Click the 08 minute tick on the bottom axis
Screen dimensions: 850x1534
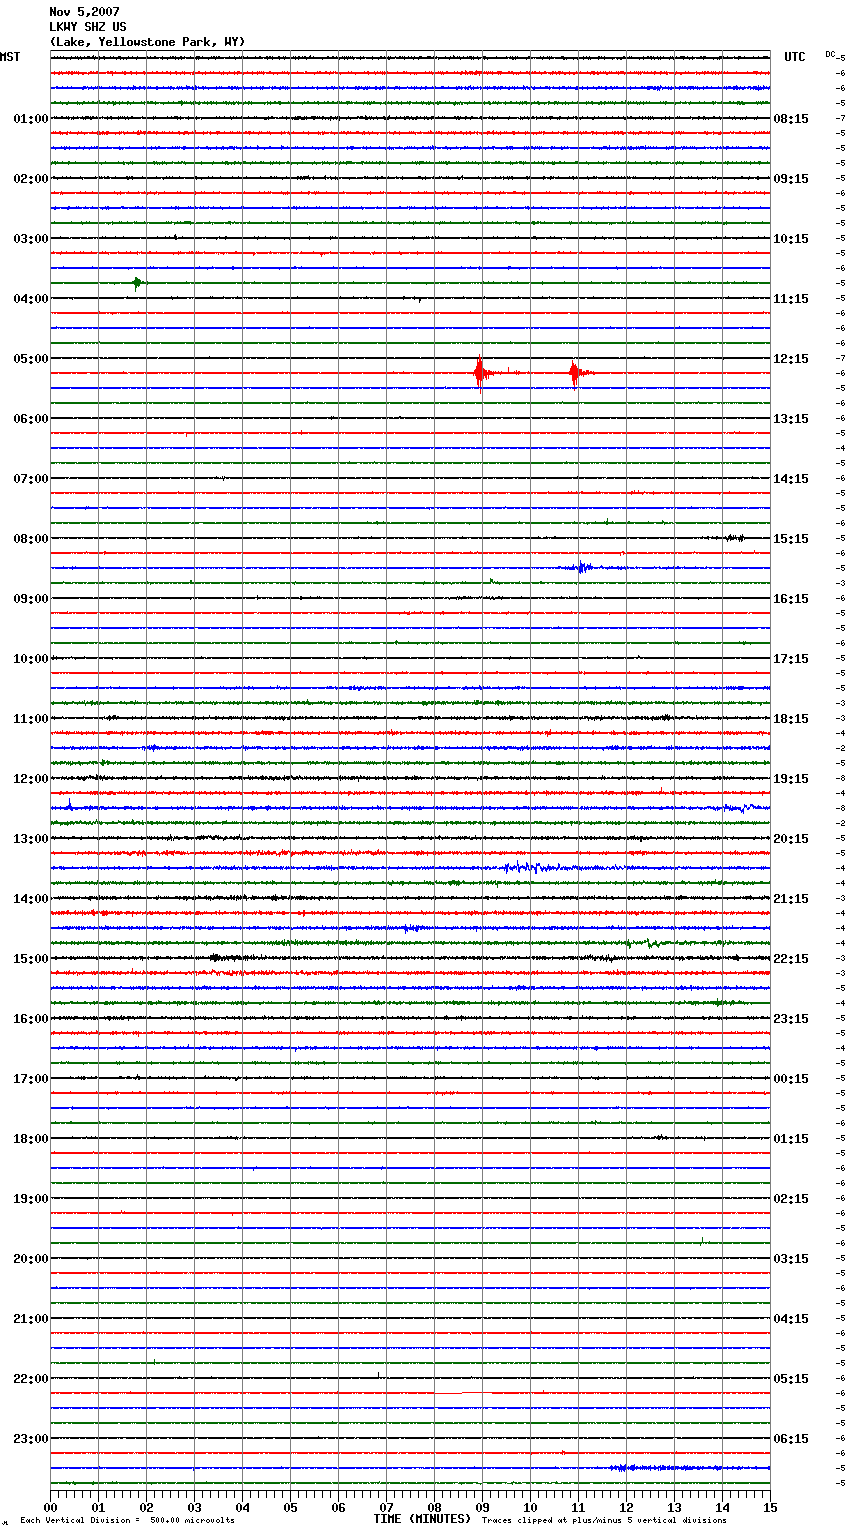(x=434, y=1507)
